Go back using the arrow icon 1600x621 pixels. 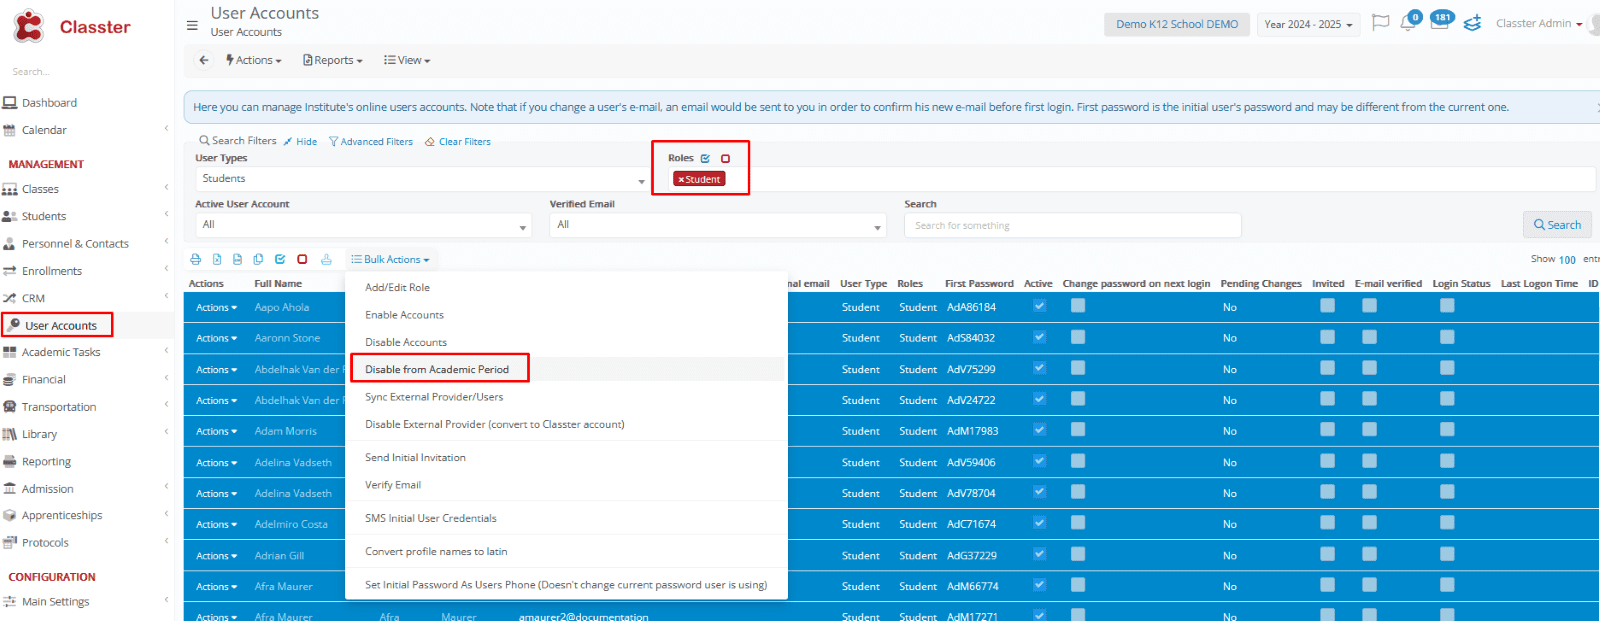pos(204,60)
